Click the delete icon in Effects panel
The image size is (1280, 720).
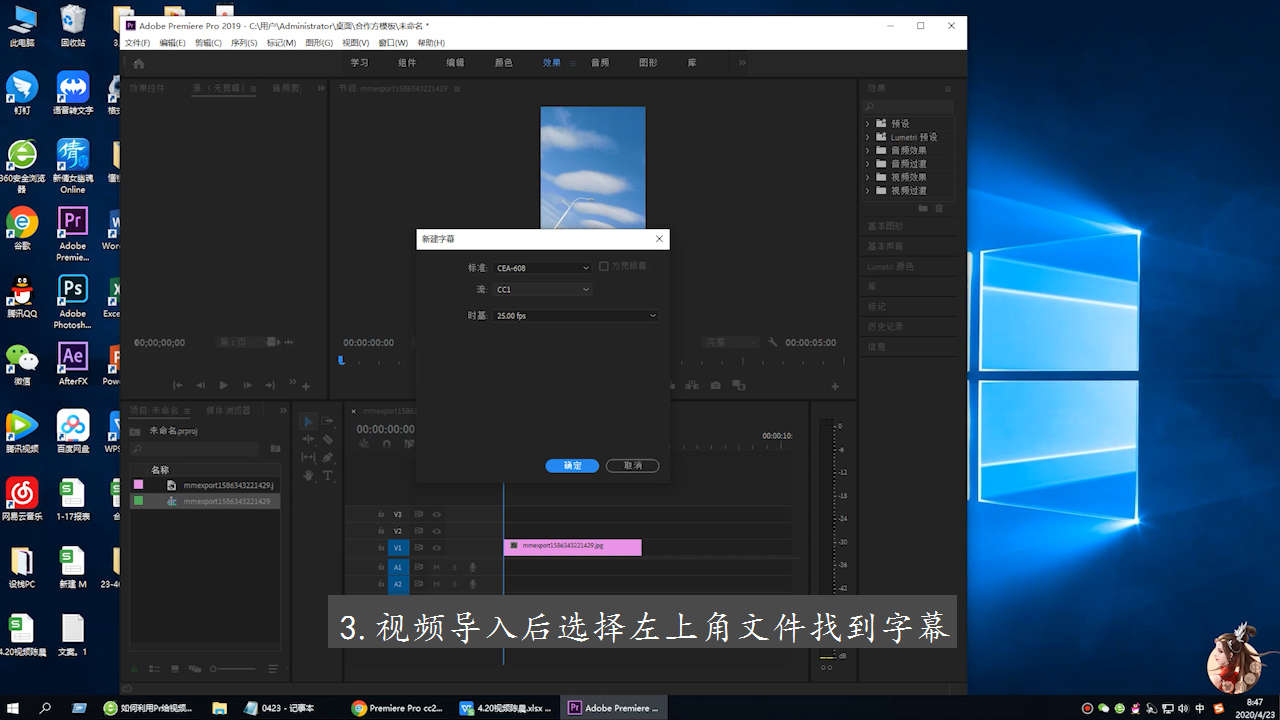tap(939, 208)
